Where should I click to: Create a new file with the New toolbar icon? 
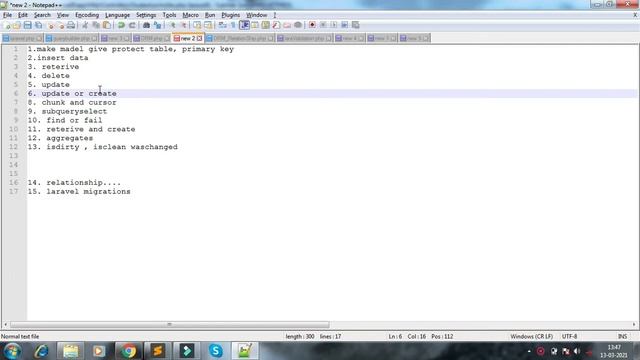coord(7,25)
